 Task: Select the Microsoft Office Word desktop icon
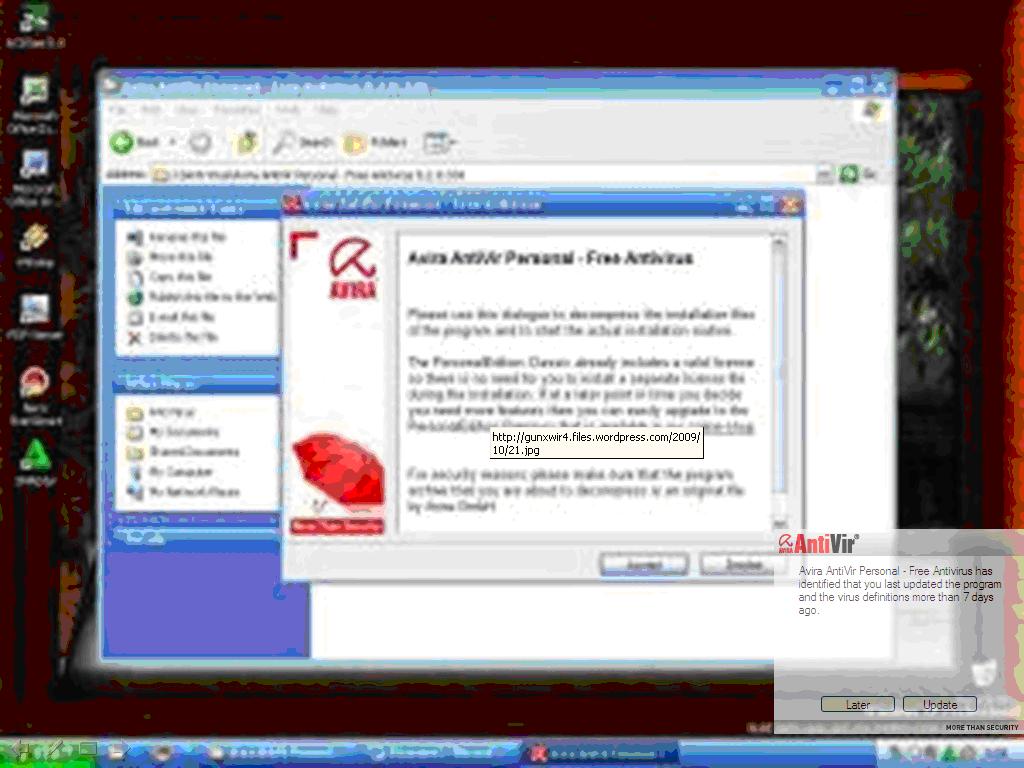35,178
